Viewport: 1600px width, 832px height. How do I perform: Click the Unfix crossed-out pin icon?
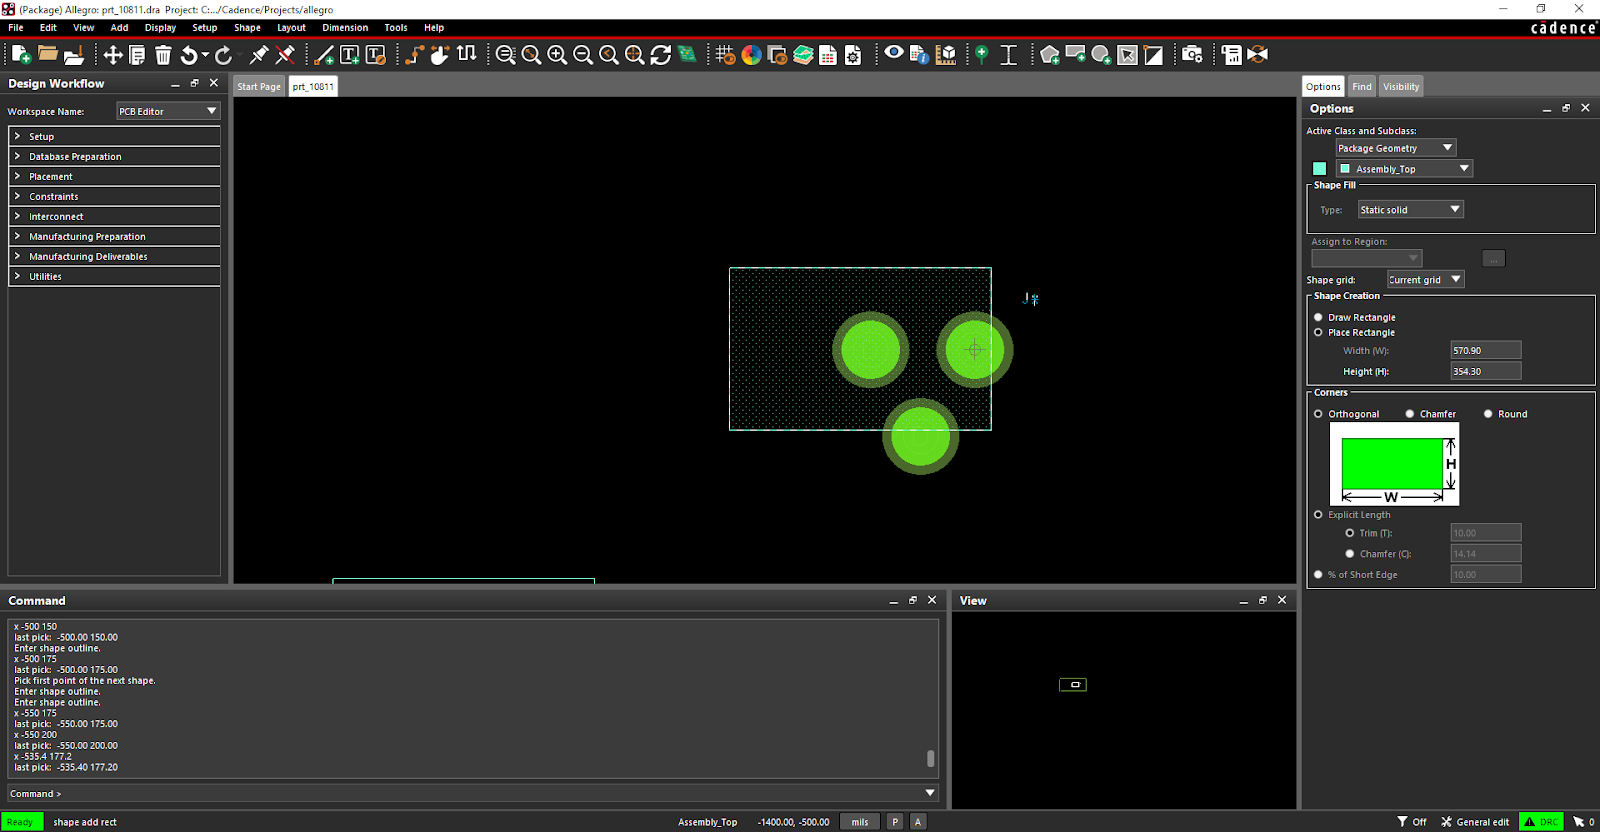285,55
